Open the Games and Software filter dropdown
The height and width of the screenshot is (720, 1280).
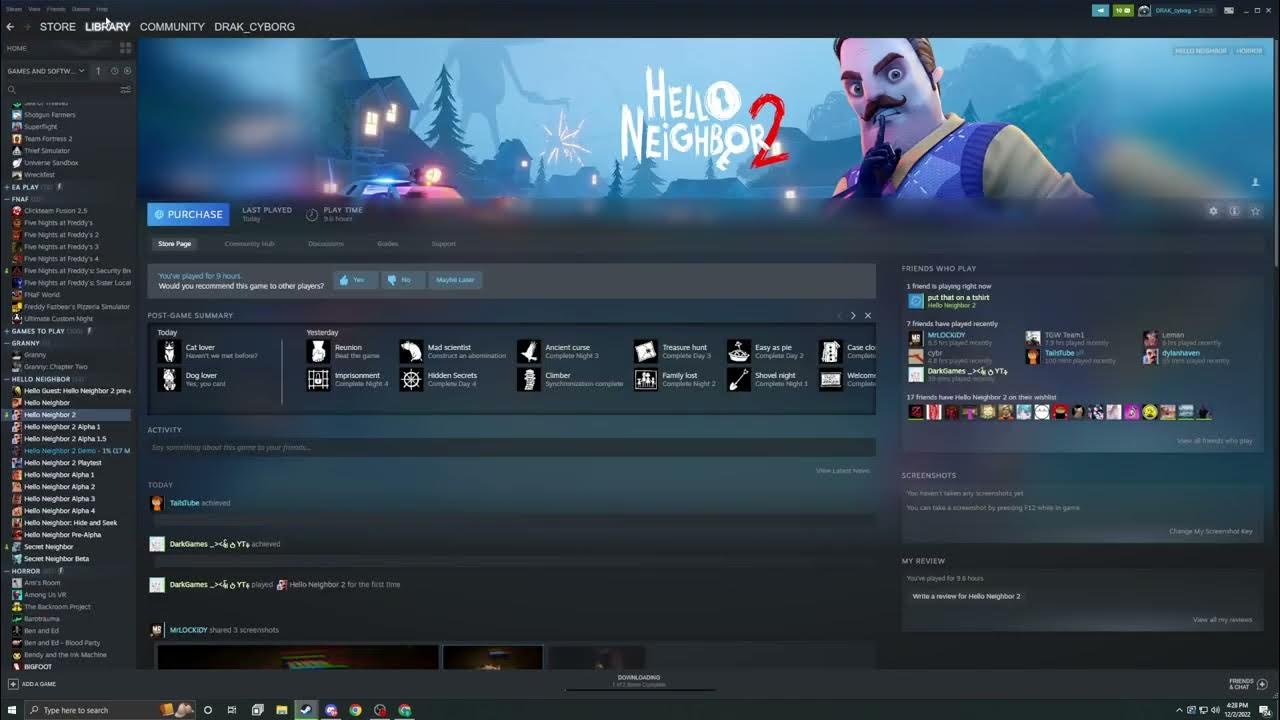[48, 71]
